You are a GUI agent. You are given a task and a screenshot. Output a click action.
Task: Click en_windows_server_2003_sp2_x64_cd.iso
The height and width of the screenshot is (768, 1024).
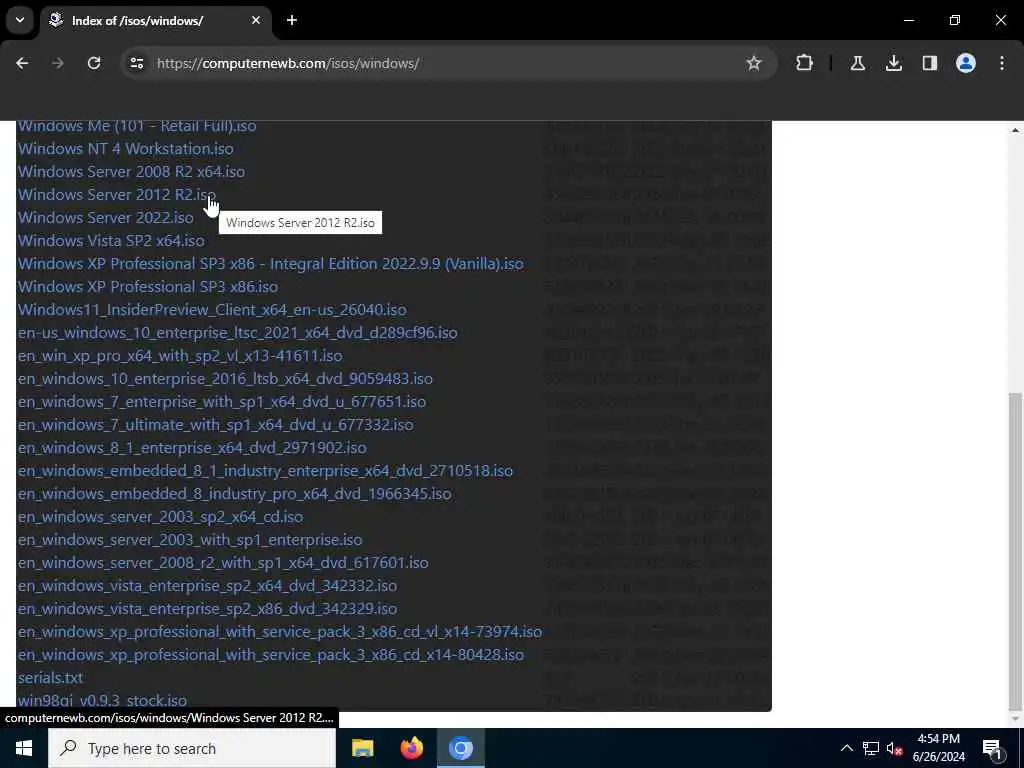pyautogui.click(x=160, y=517)
